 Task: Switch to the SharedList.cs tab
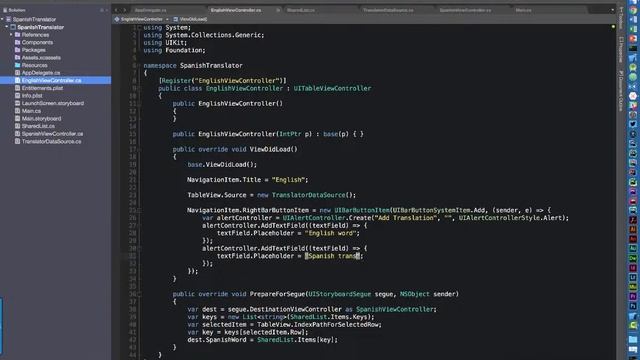301,10
